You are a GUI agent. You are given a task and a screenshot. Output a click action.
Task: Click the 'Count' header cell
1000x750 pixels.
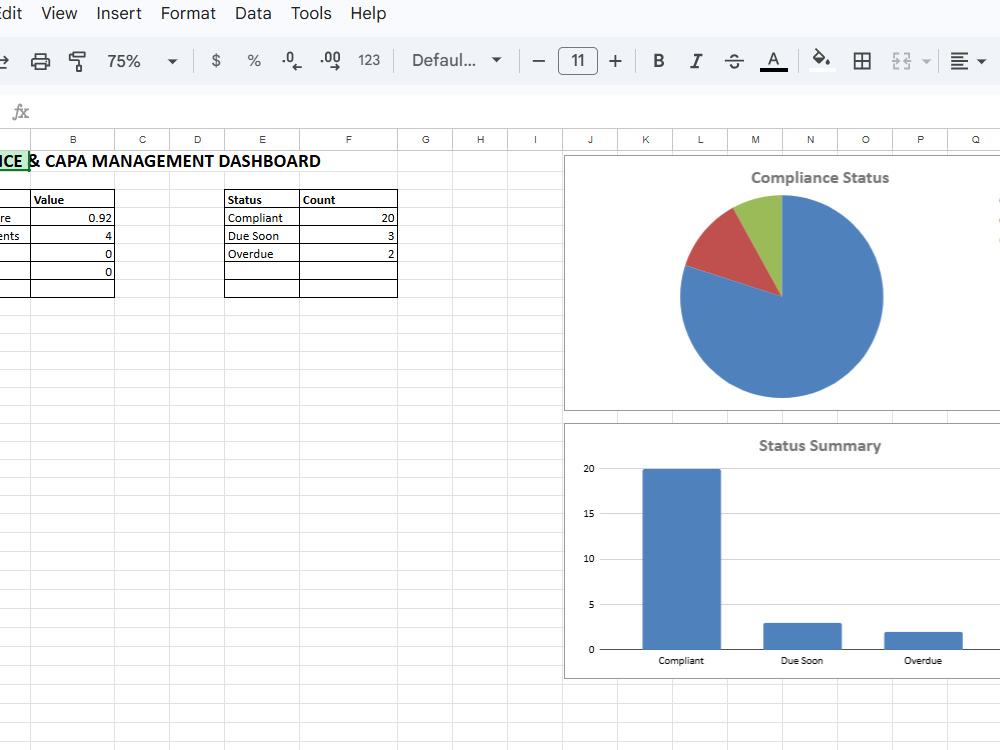coord(348,200)
